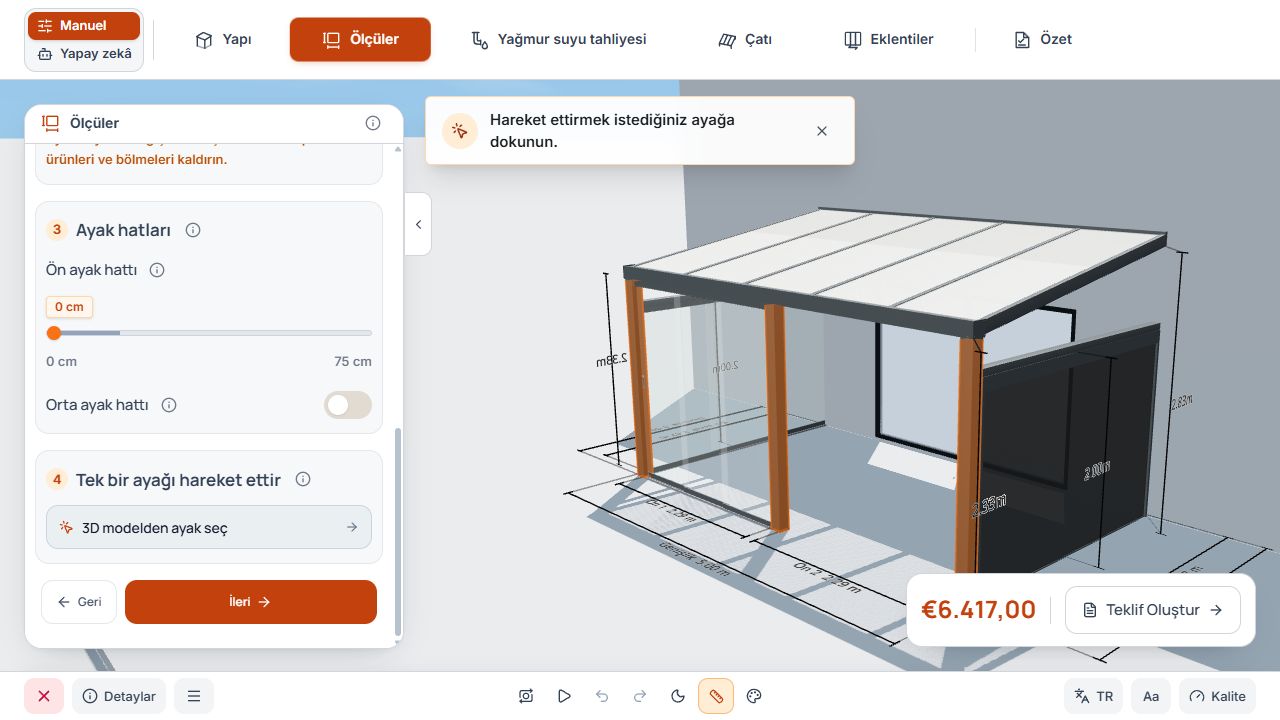Click 3D modelden ayak seç

tap(209, 527)
